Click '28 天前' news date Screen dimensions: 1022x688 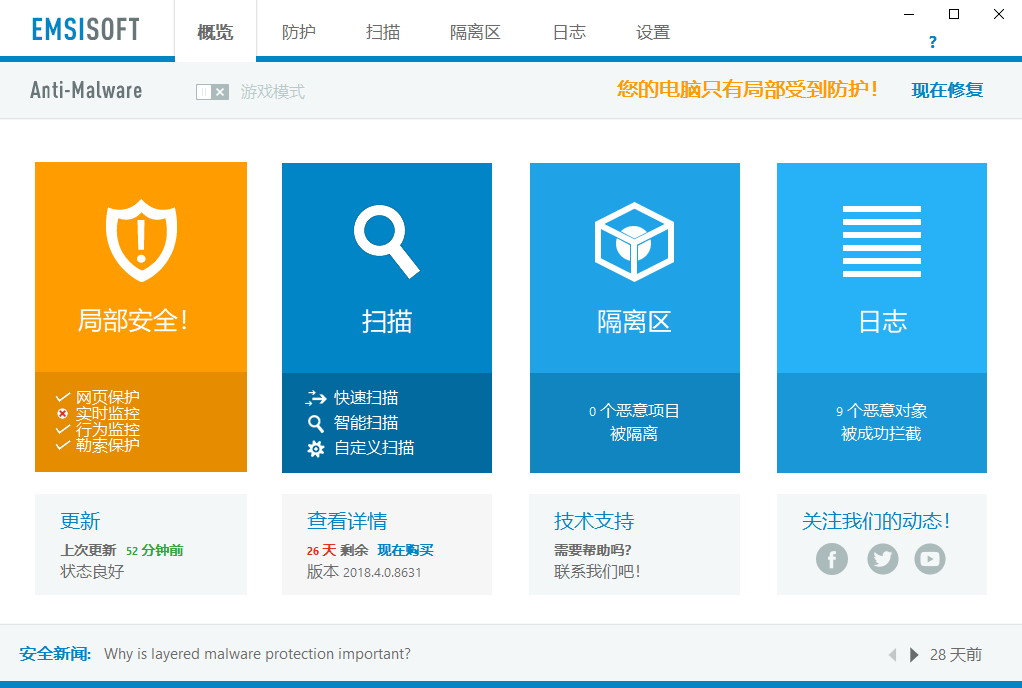pyautogui.click(x=956, y=655)
